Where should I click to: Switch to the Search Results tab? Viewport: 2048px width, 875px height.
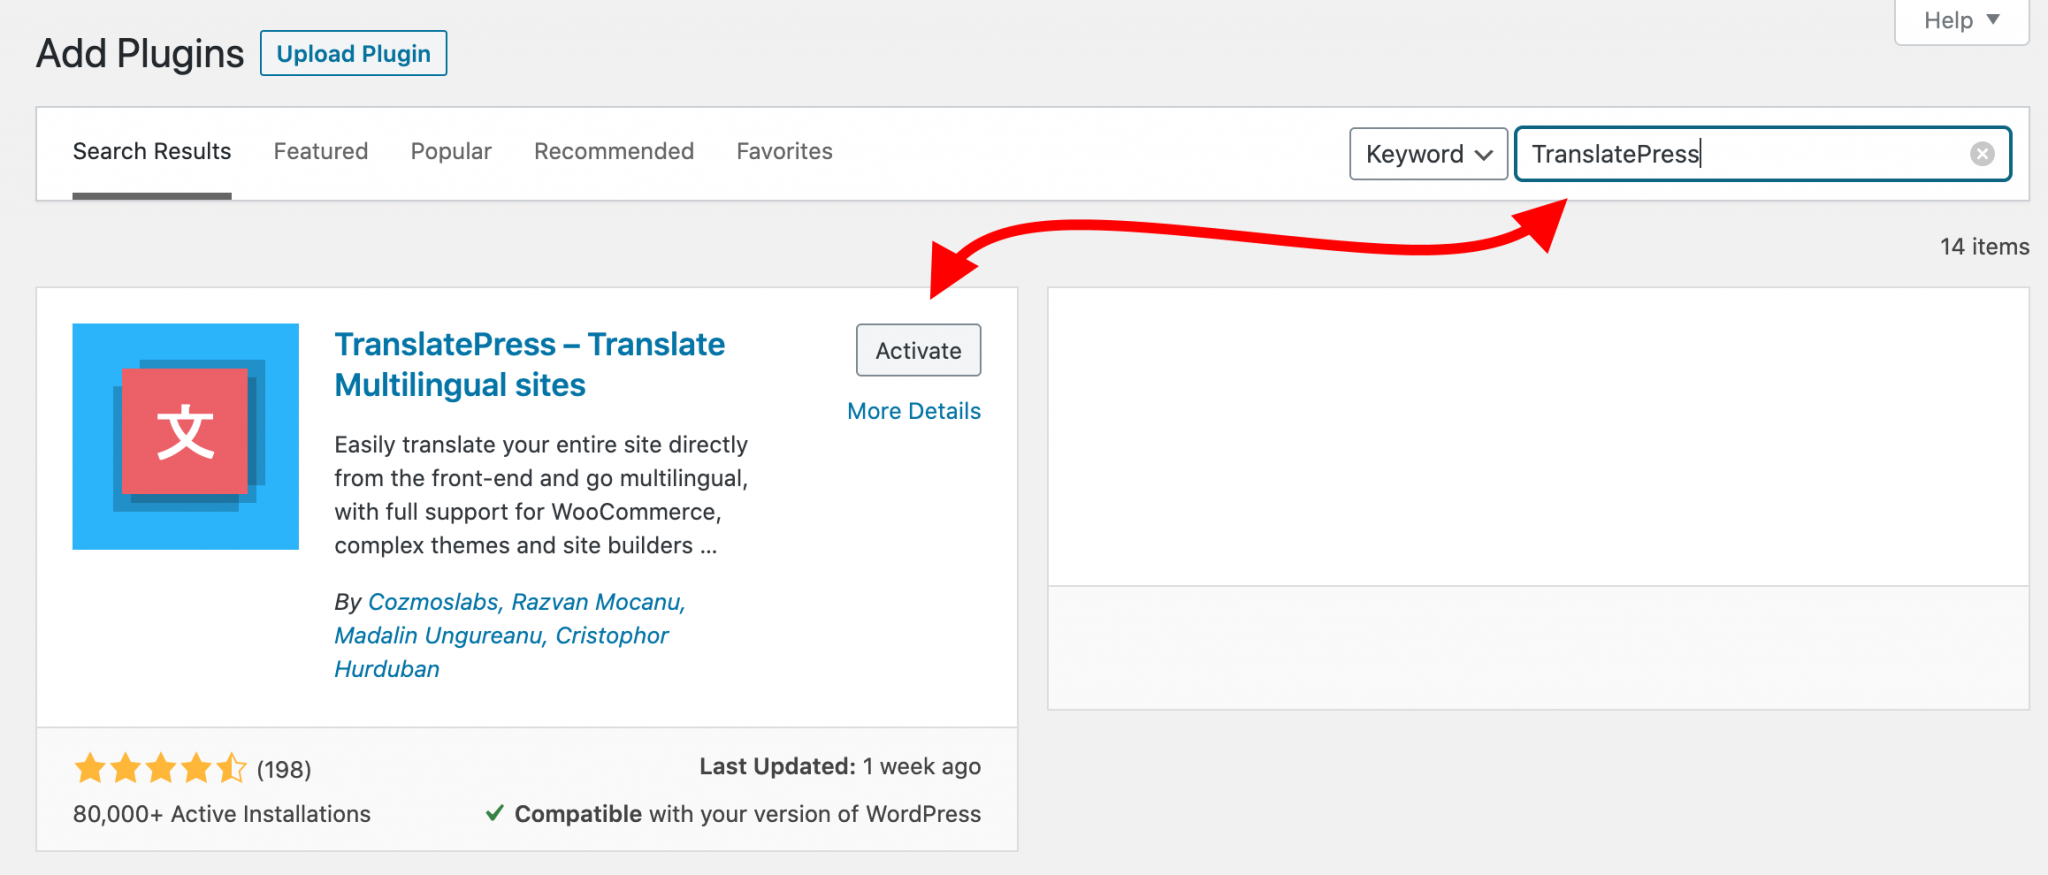(x=152, y=151)
